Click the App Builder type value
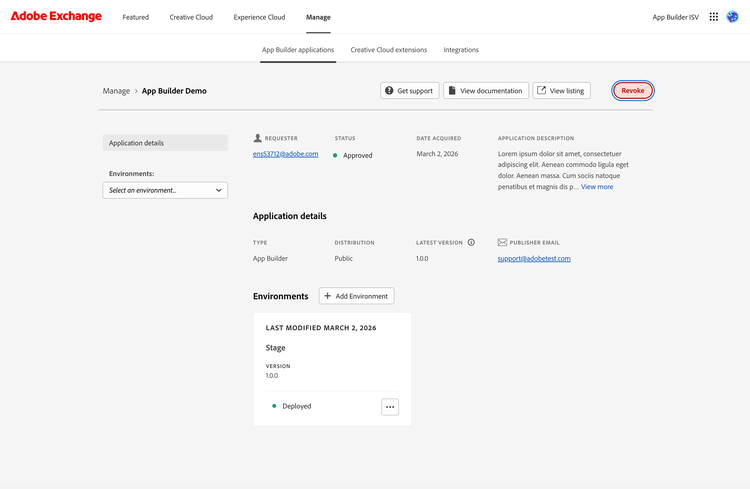The width and height of the screenshot is (750, 489). pos(270,259)
